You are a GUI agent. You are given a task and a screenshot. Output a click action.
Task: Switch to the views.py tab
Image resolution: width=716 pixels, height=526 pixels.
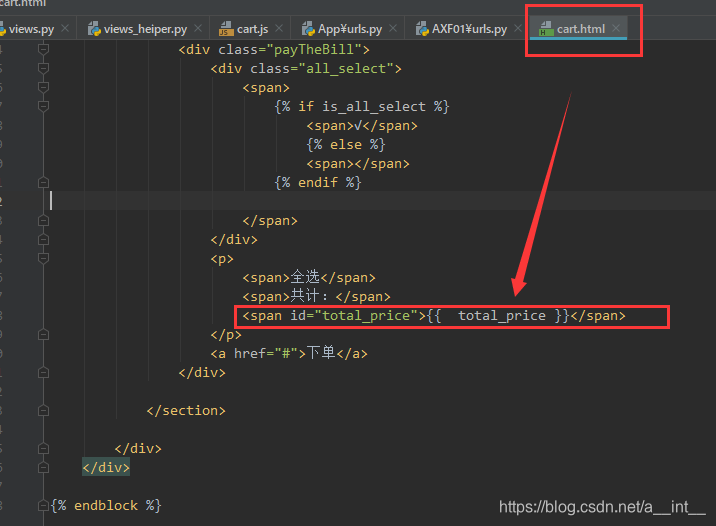click(x=31, y=29)
